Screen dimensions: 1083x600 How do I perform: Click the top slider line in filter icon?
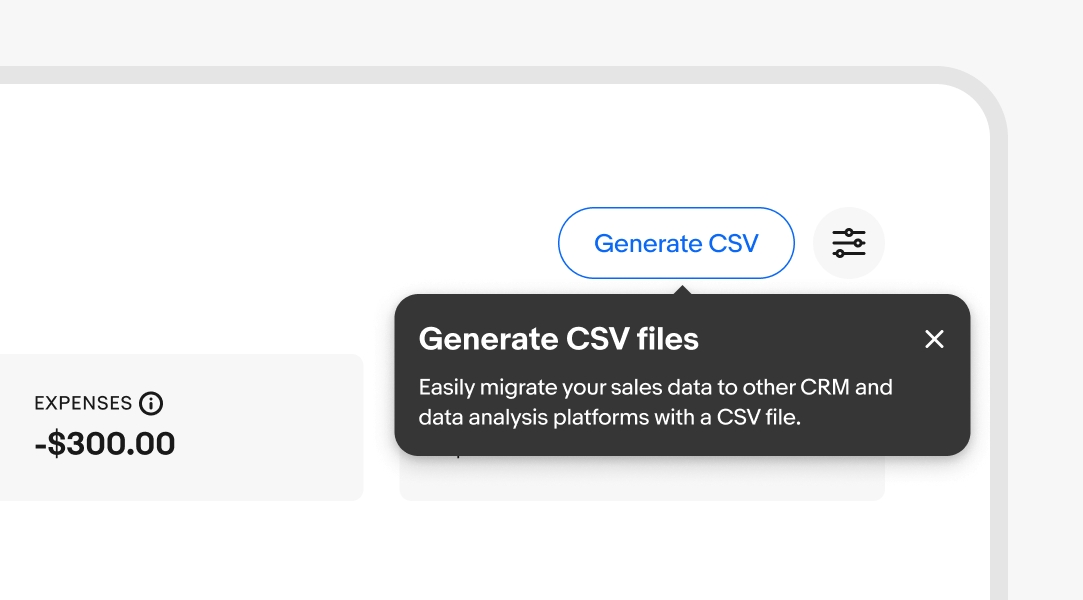[849, 232]
